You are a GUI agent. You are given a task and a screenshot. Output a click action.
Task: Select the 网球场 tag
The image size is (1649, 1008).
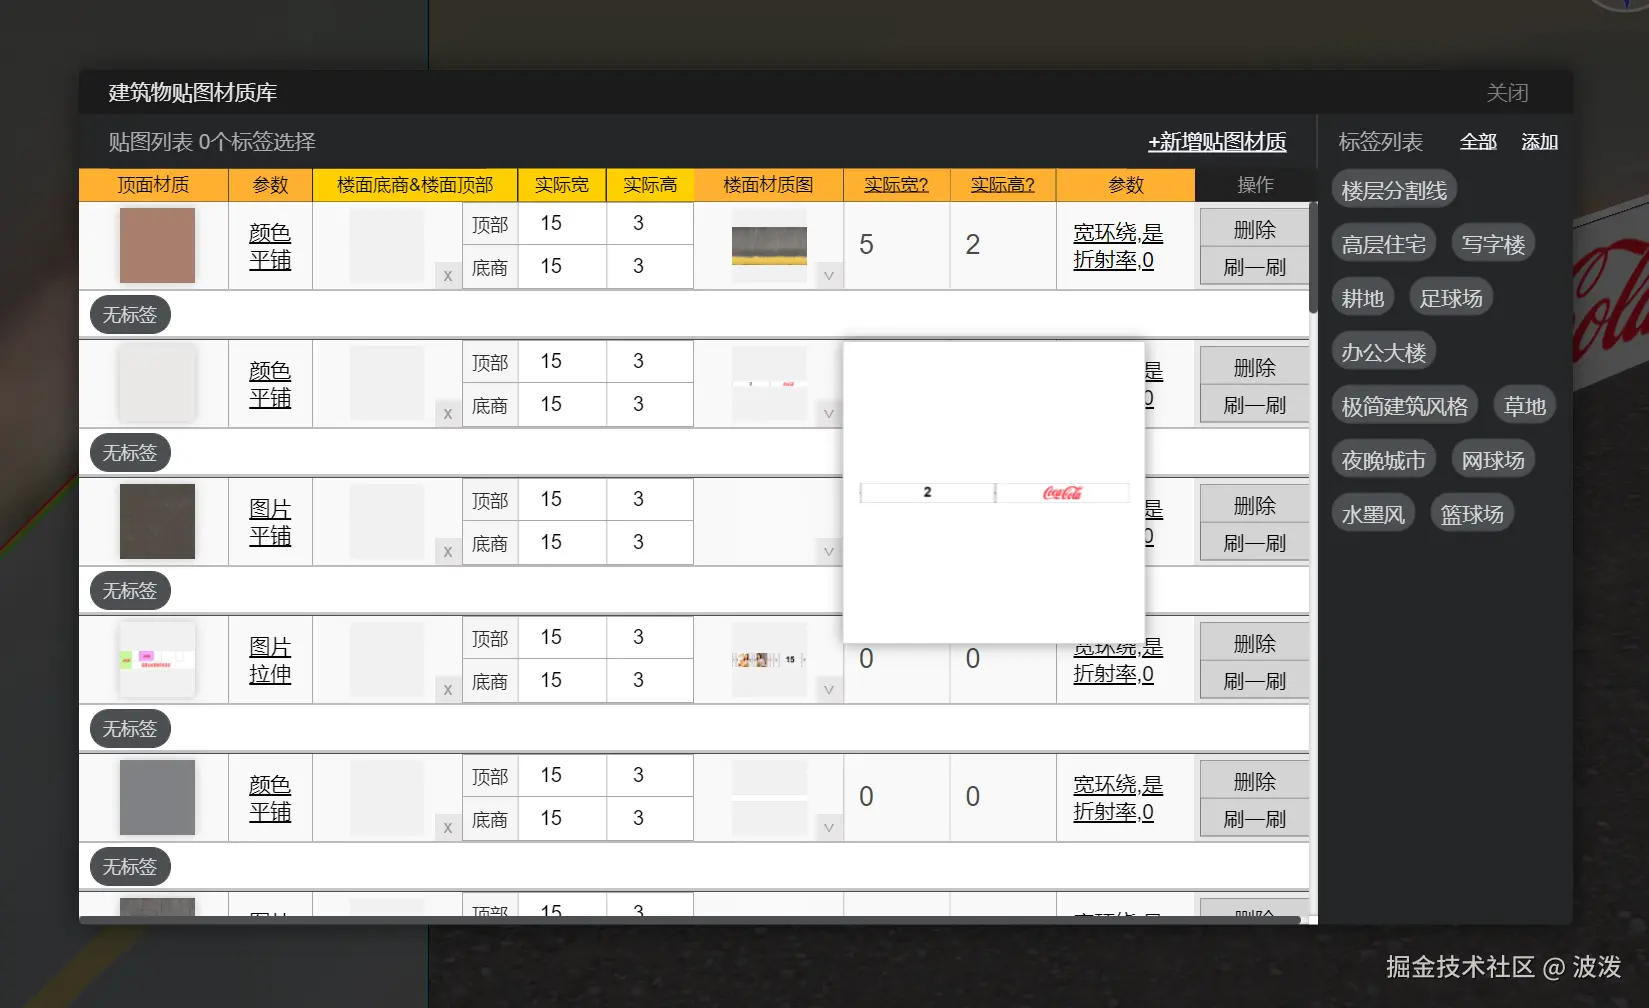[1493, 460]
